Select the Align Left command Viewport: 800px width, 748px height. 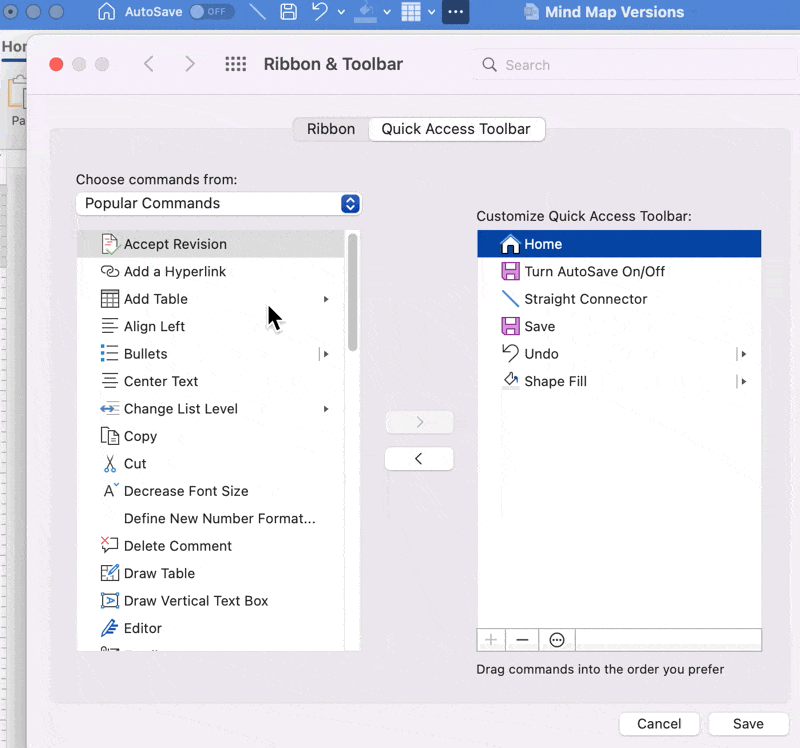[211, 327]
